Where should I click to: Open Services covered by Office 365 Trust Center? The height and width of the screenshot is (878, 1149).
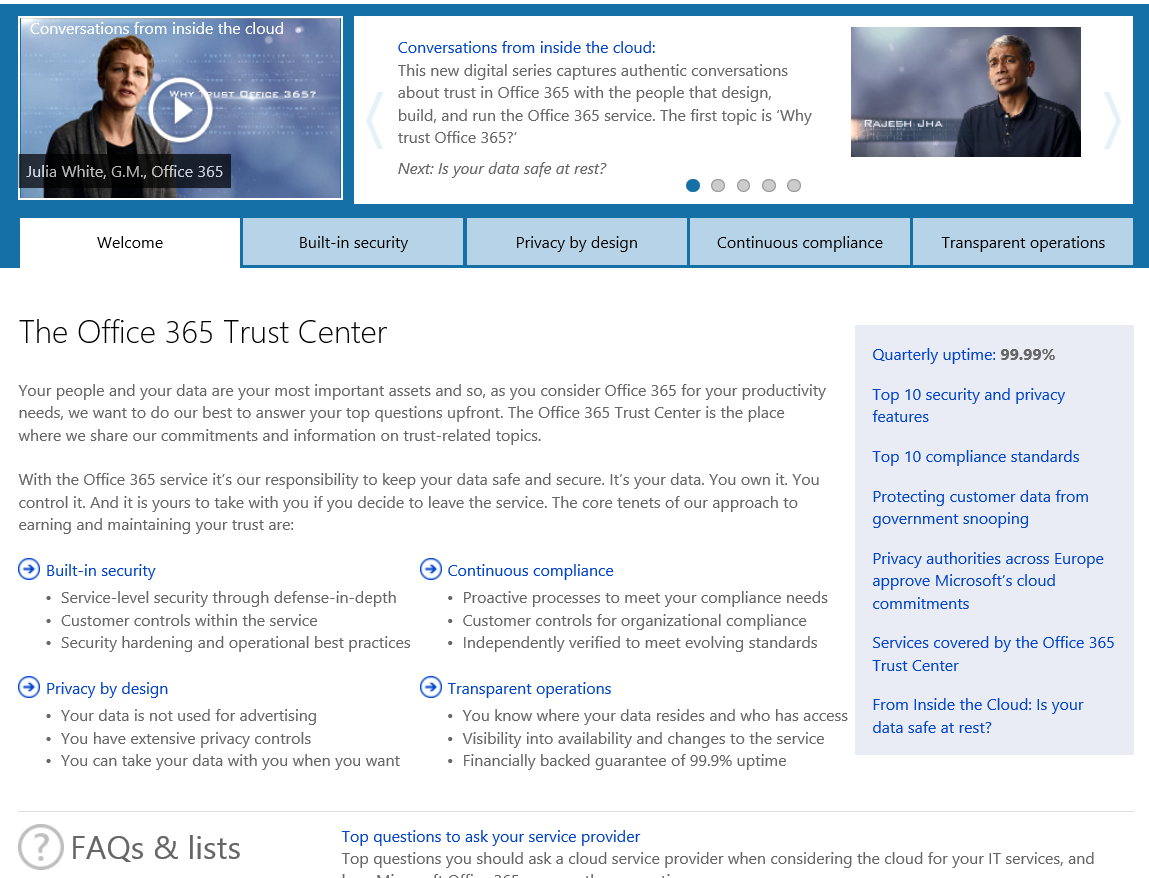[x=993, y=654]
